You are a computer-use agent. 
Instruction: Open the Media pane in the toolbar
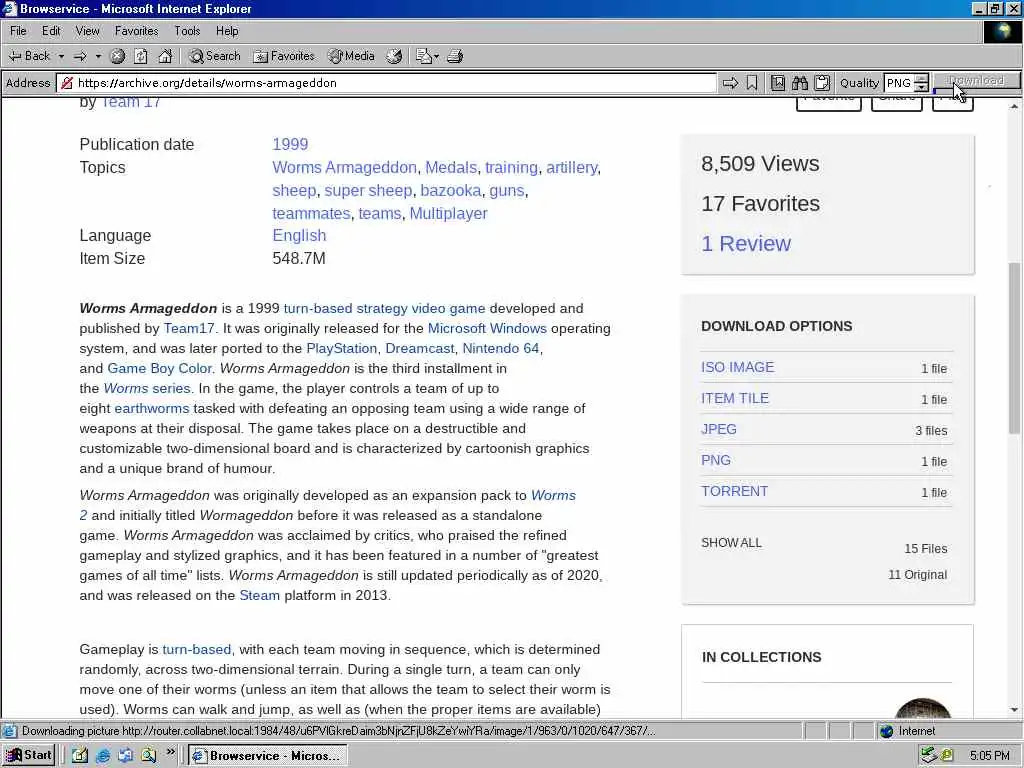[x=351, y=56]
